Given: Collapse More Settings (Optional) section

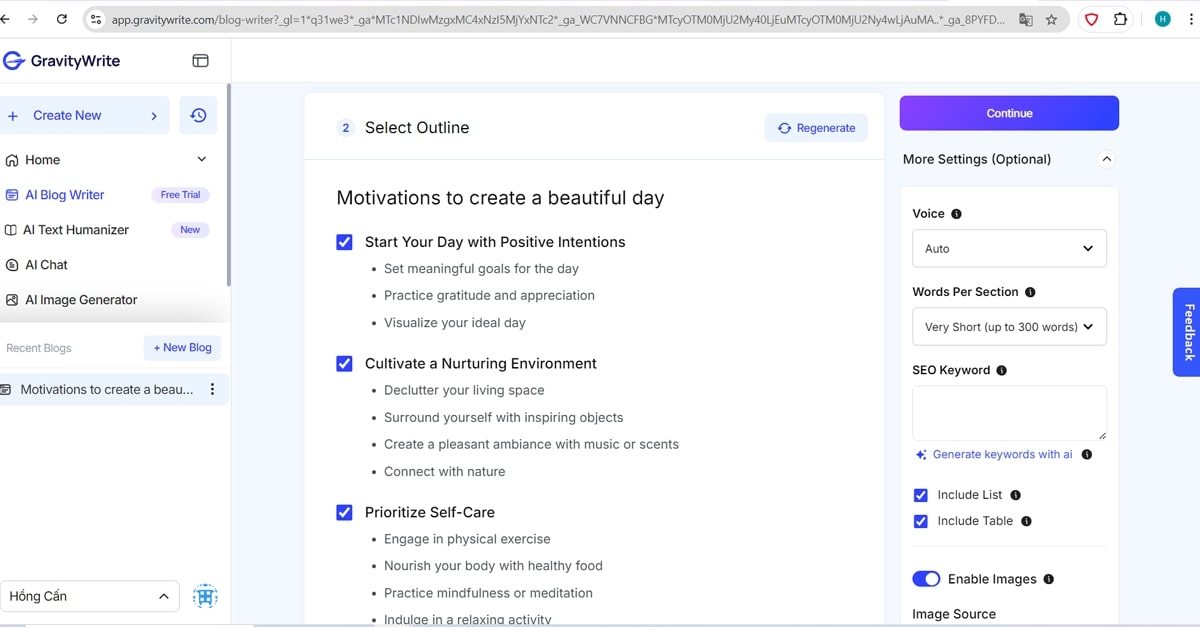Looking at the screenshot, I should click(x=1106, y=159).
